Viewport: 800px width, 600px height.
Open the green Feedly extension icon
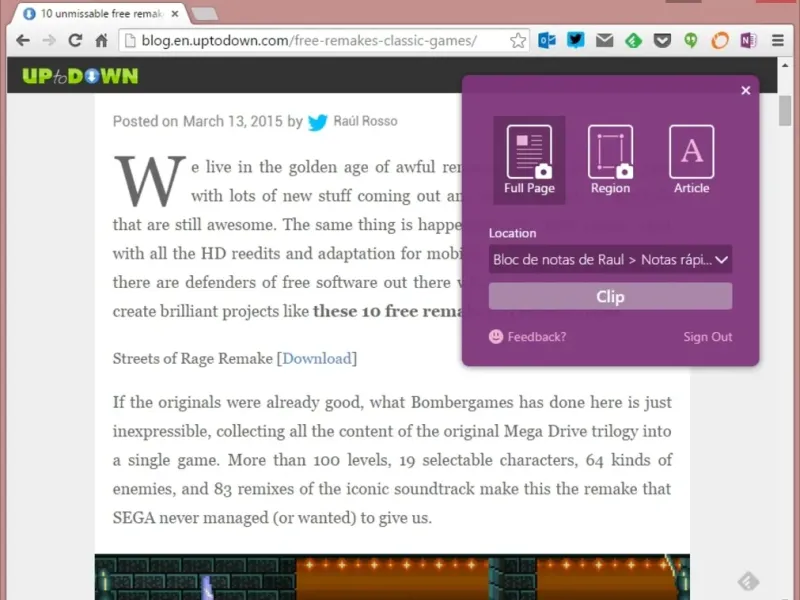pyautogui.click(x=633, y=40)
